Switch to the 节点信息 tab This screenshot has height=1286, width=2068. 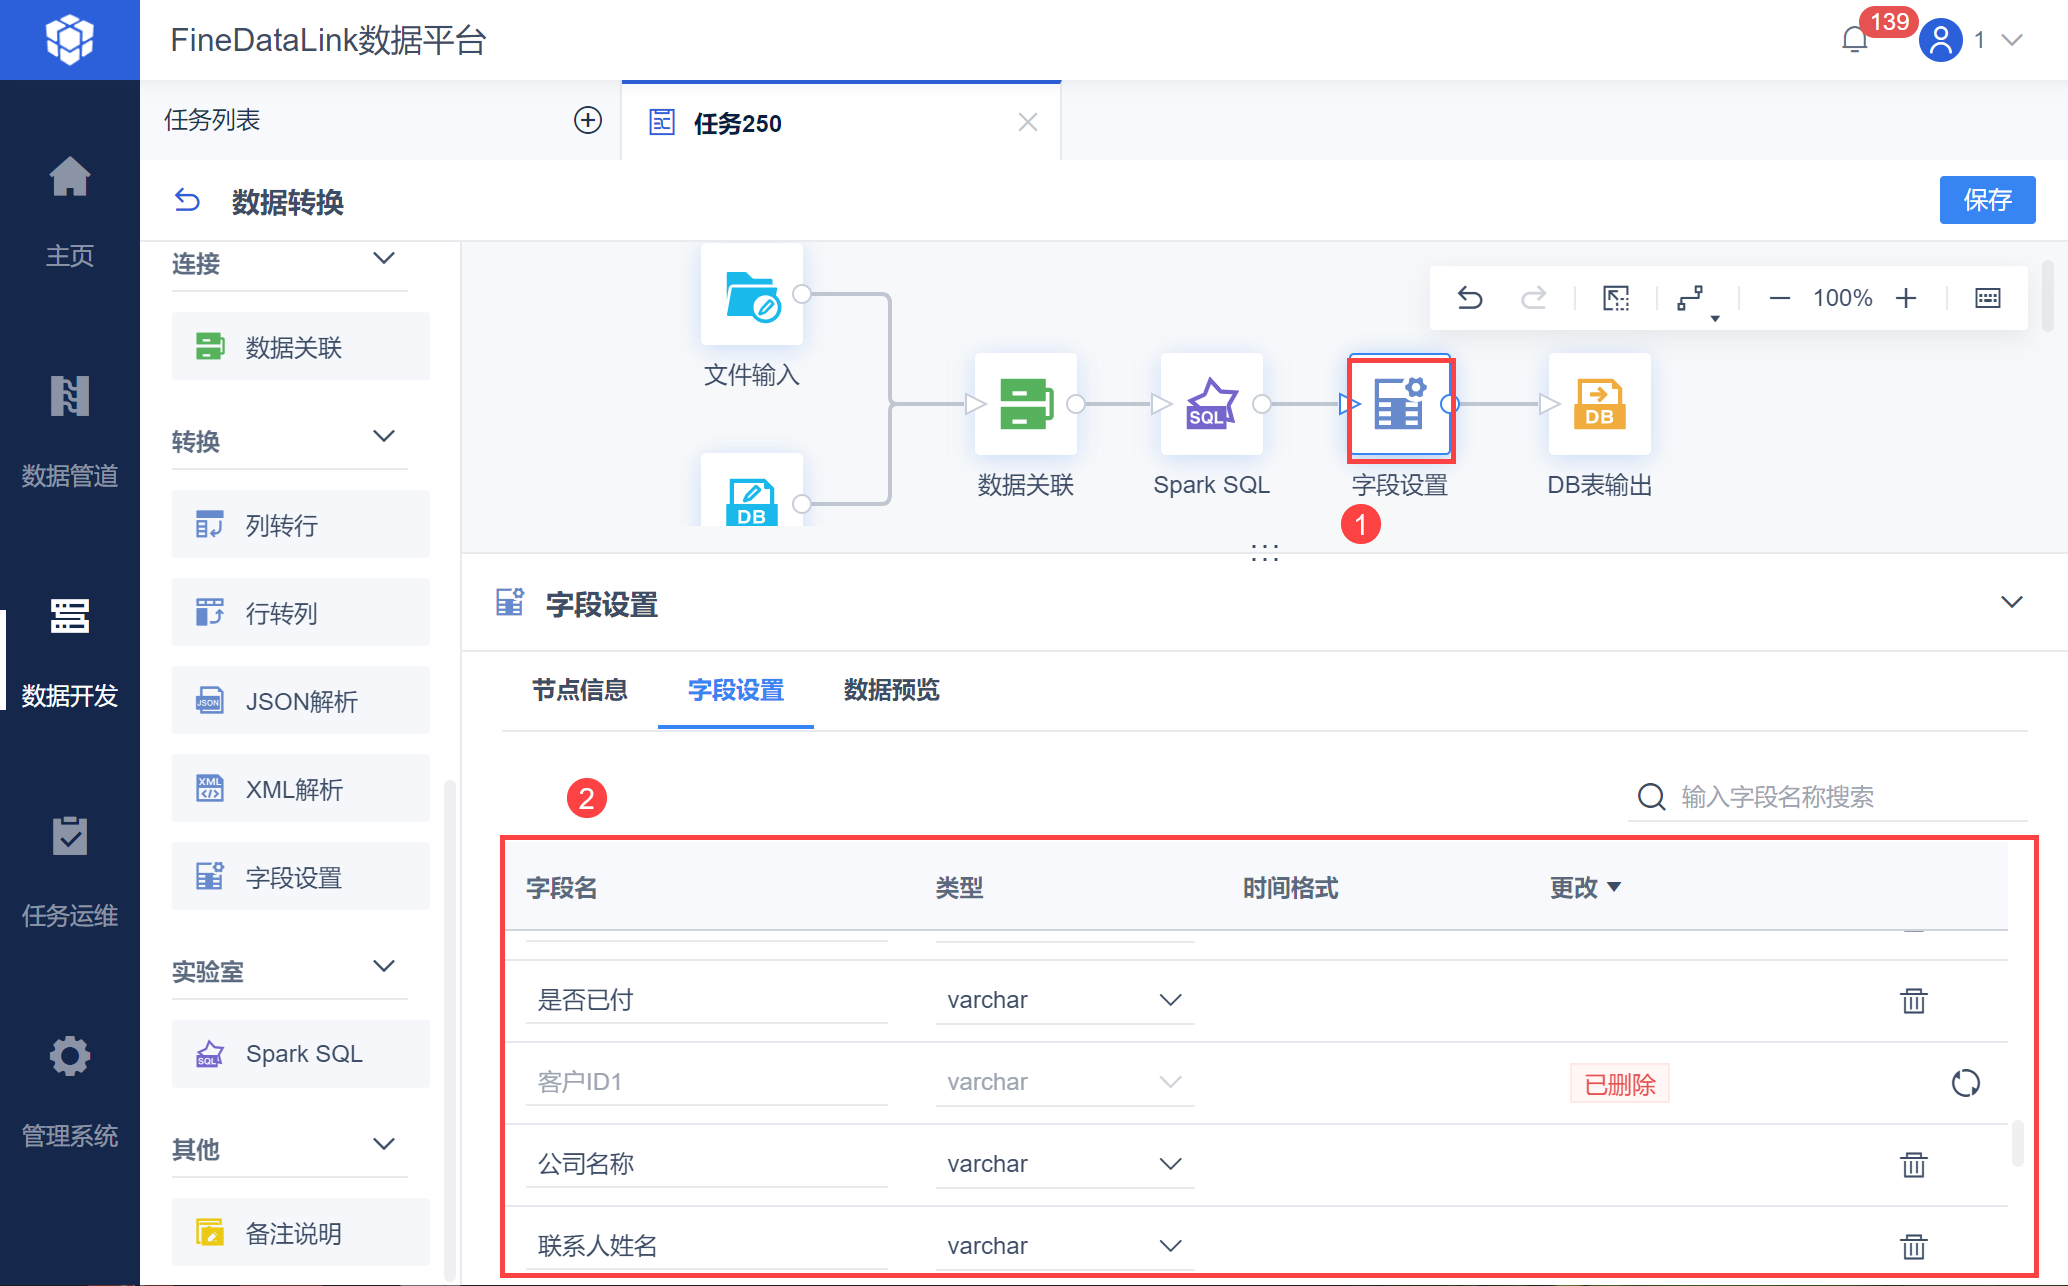click(x=579, y=690)
